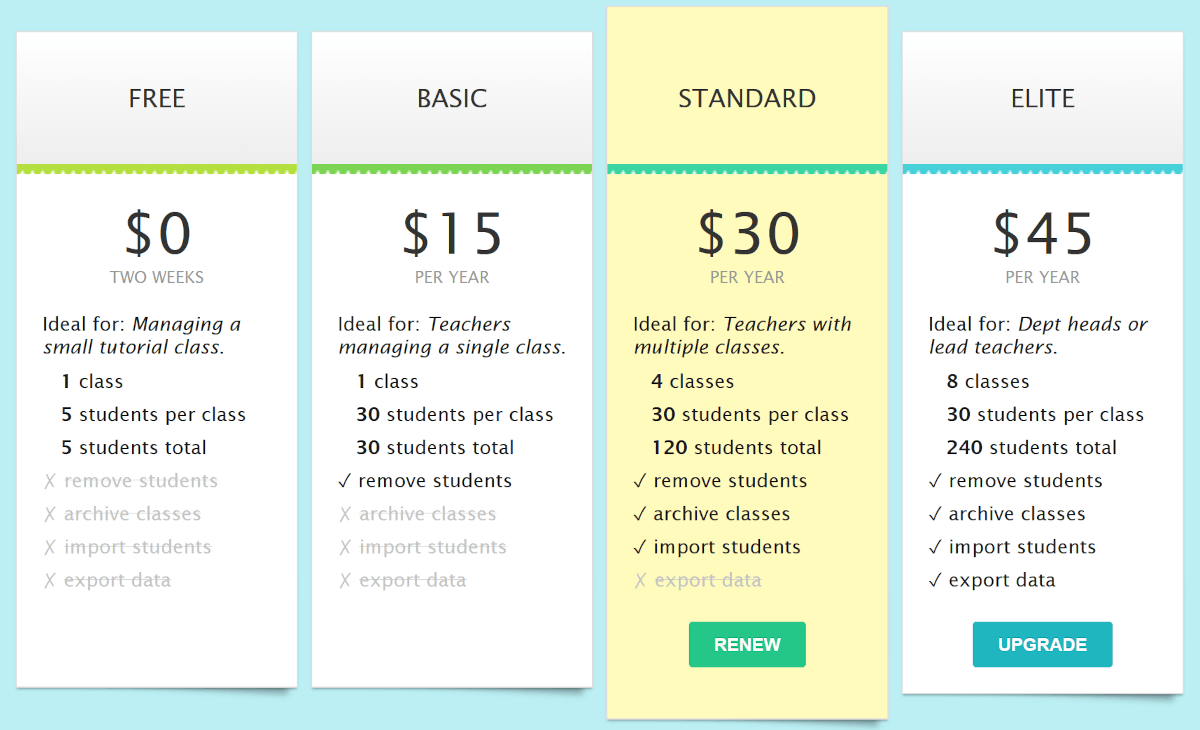
Task: Click the X icon beside Free's remove students
Action: click(x=50, y=482)
